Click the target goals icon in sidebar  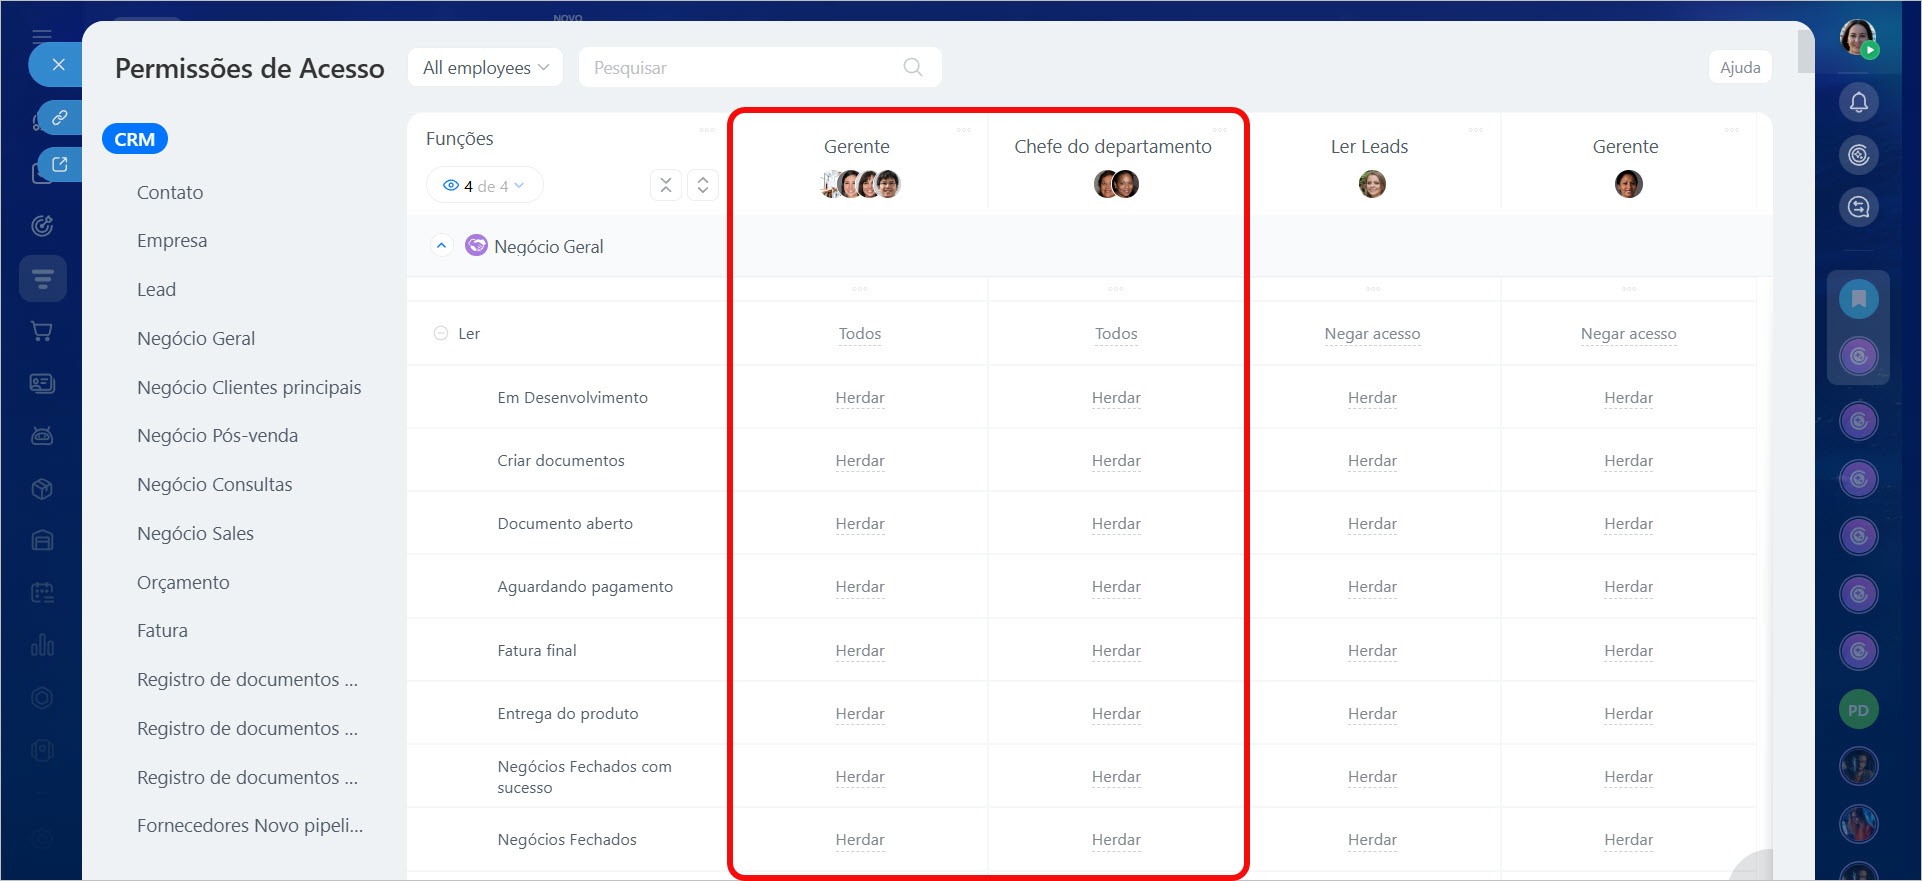[x=42, y=226]
